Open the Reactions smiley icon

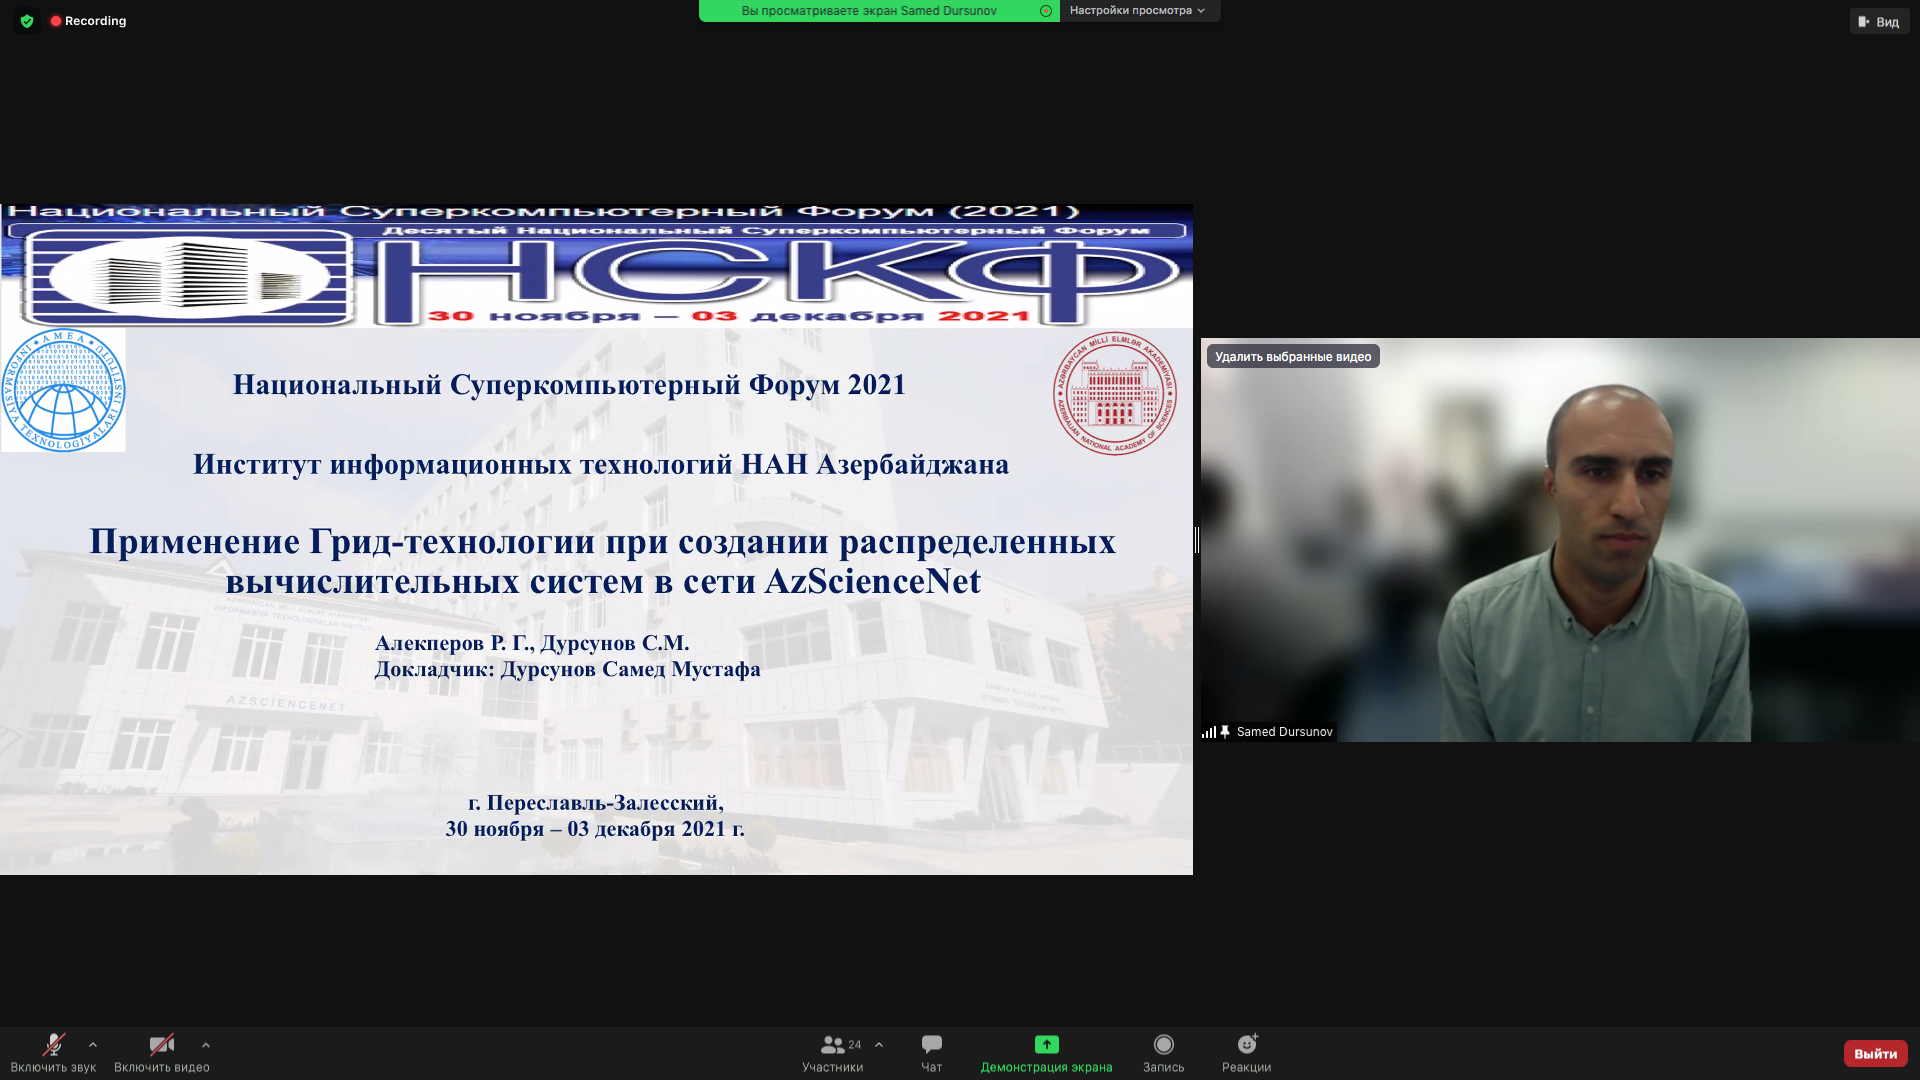pos(1246,1045)
